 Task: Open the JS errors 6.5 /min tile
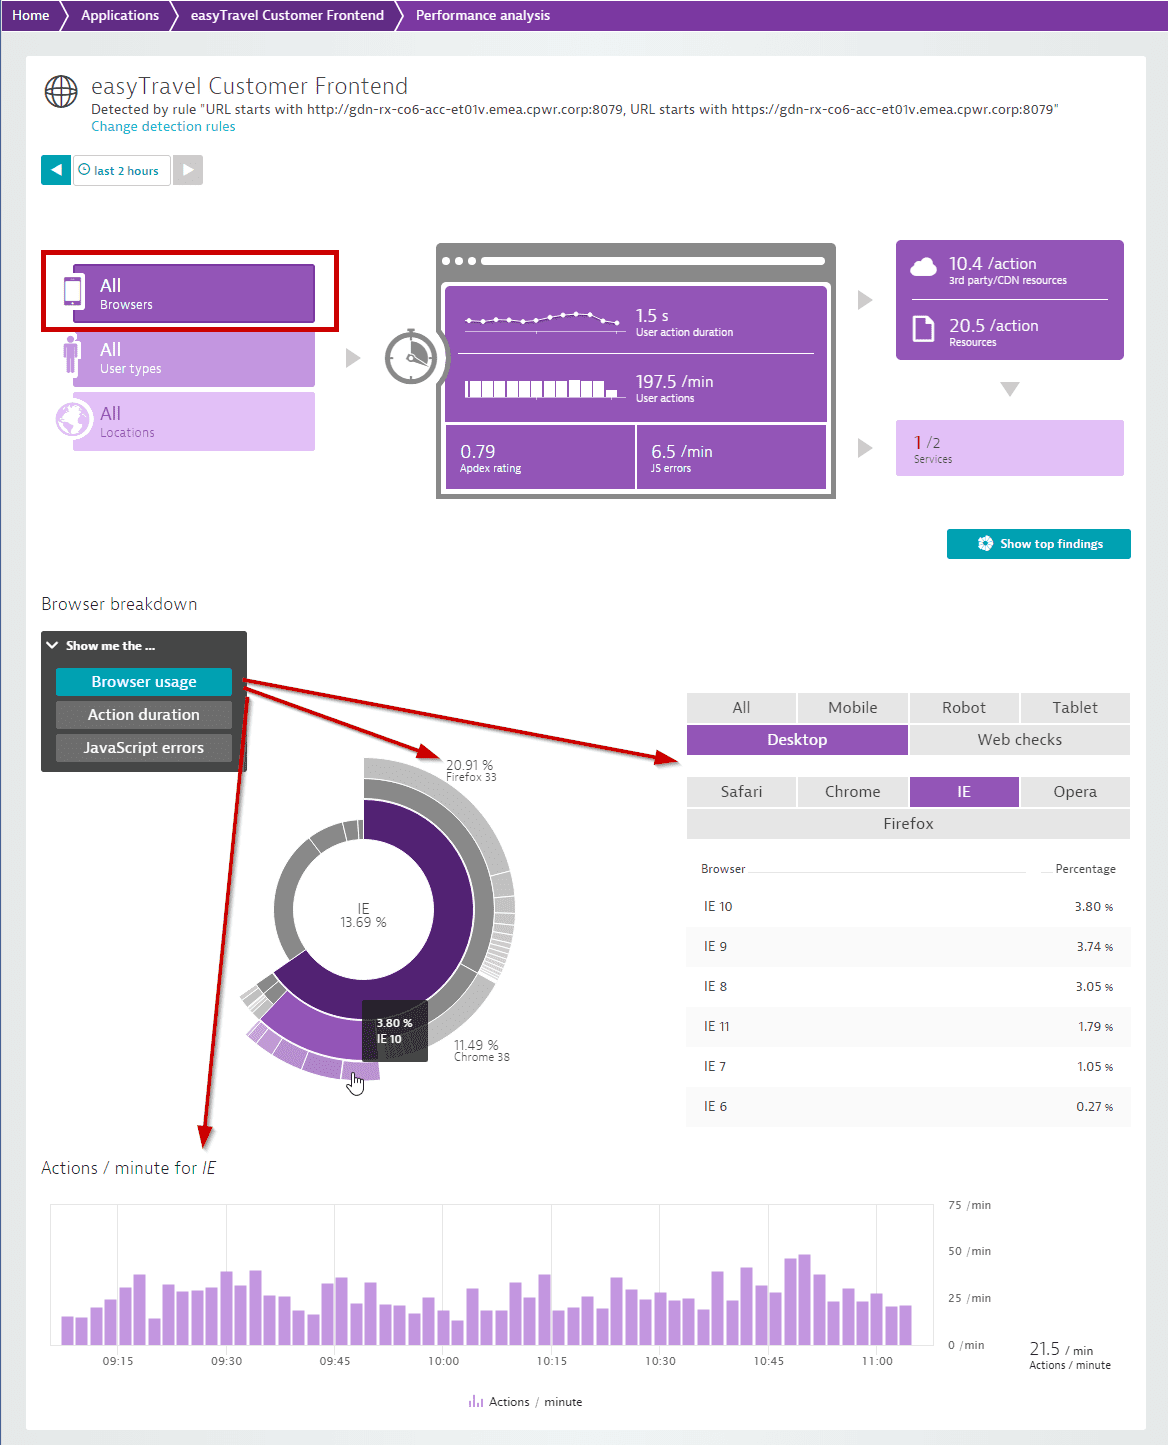pyautogui.click(x=732, y=458)
